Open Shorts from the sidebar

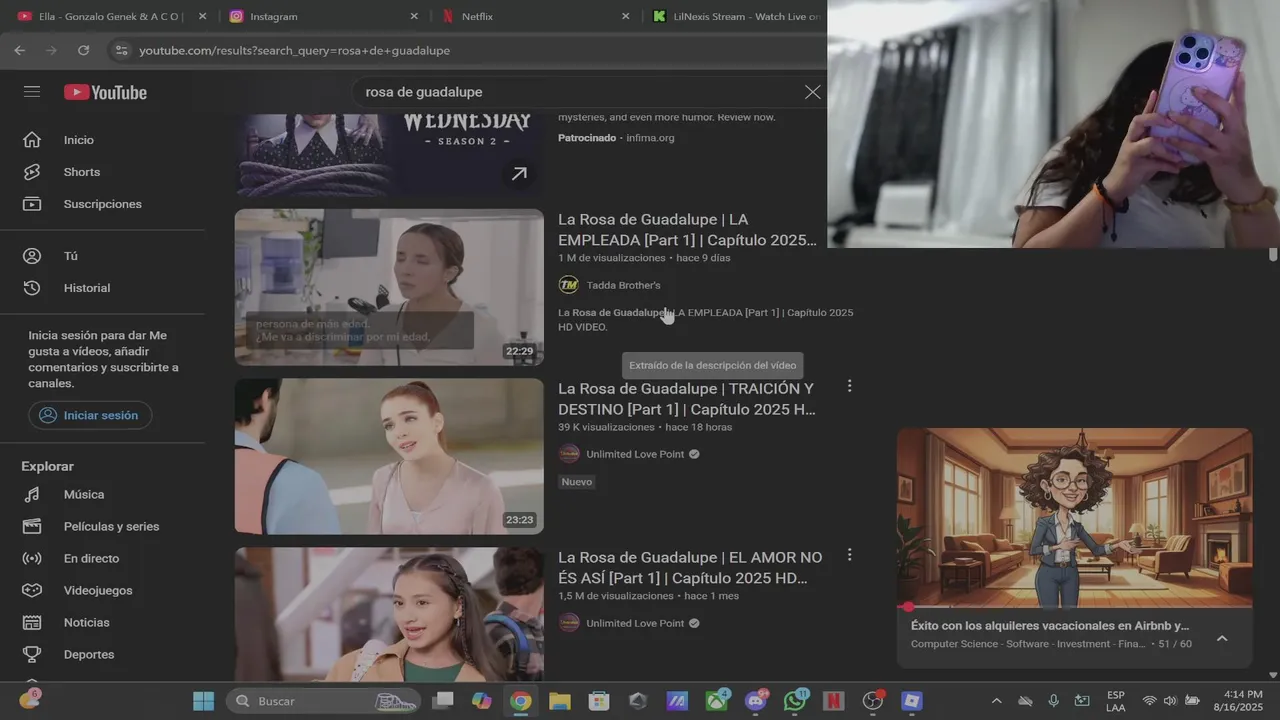click(x=81, y=172)
